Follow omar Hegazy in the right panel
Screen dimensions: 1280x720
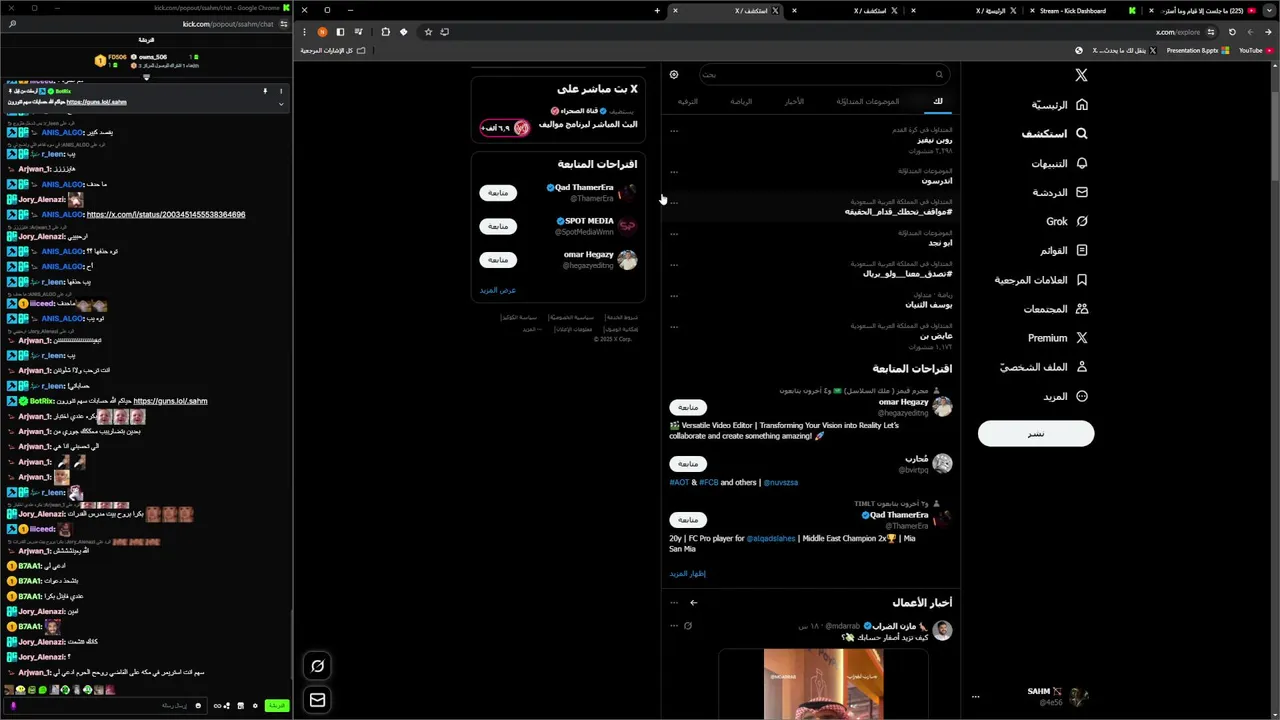pyautogui.click(x=498, y=259)
